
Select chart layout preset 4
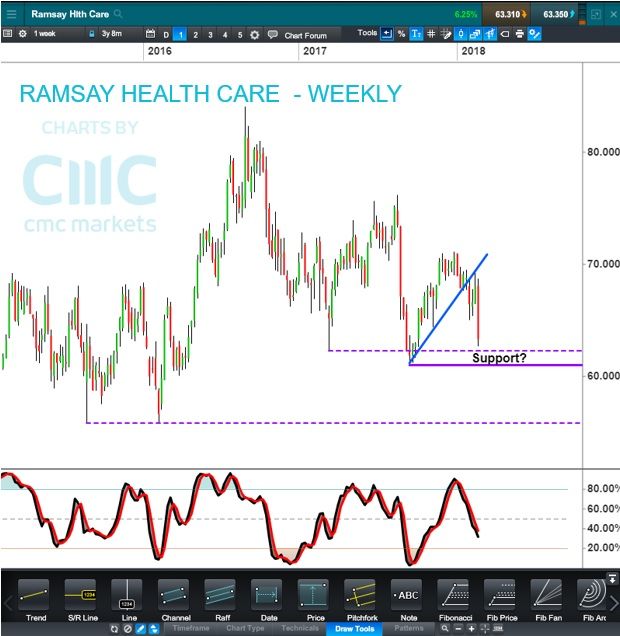(225, 35)
